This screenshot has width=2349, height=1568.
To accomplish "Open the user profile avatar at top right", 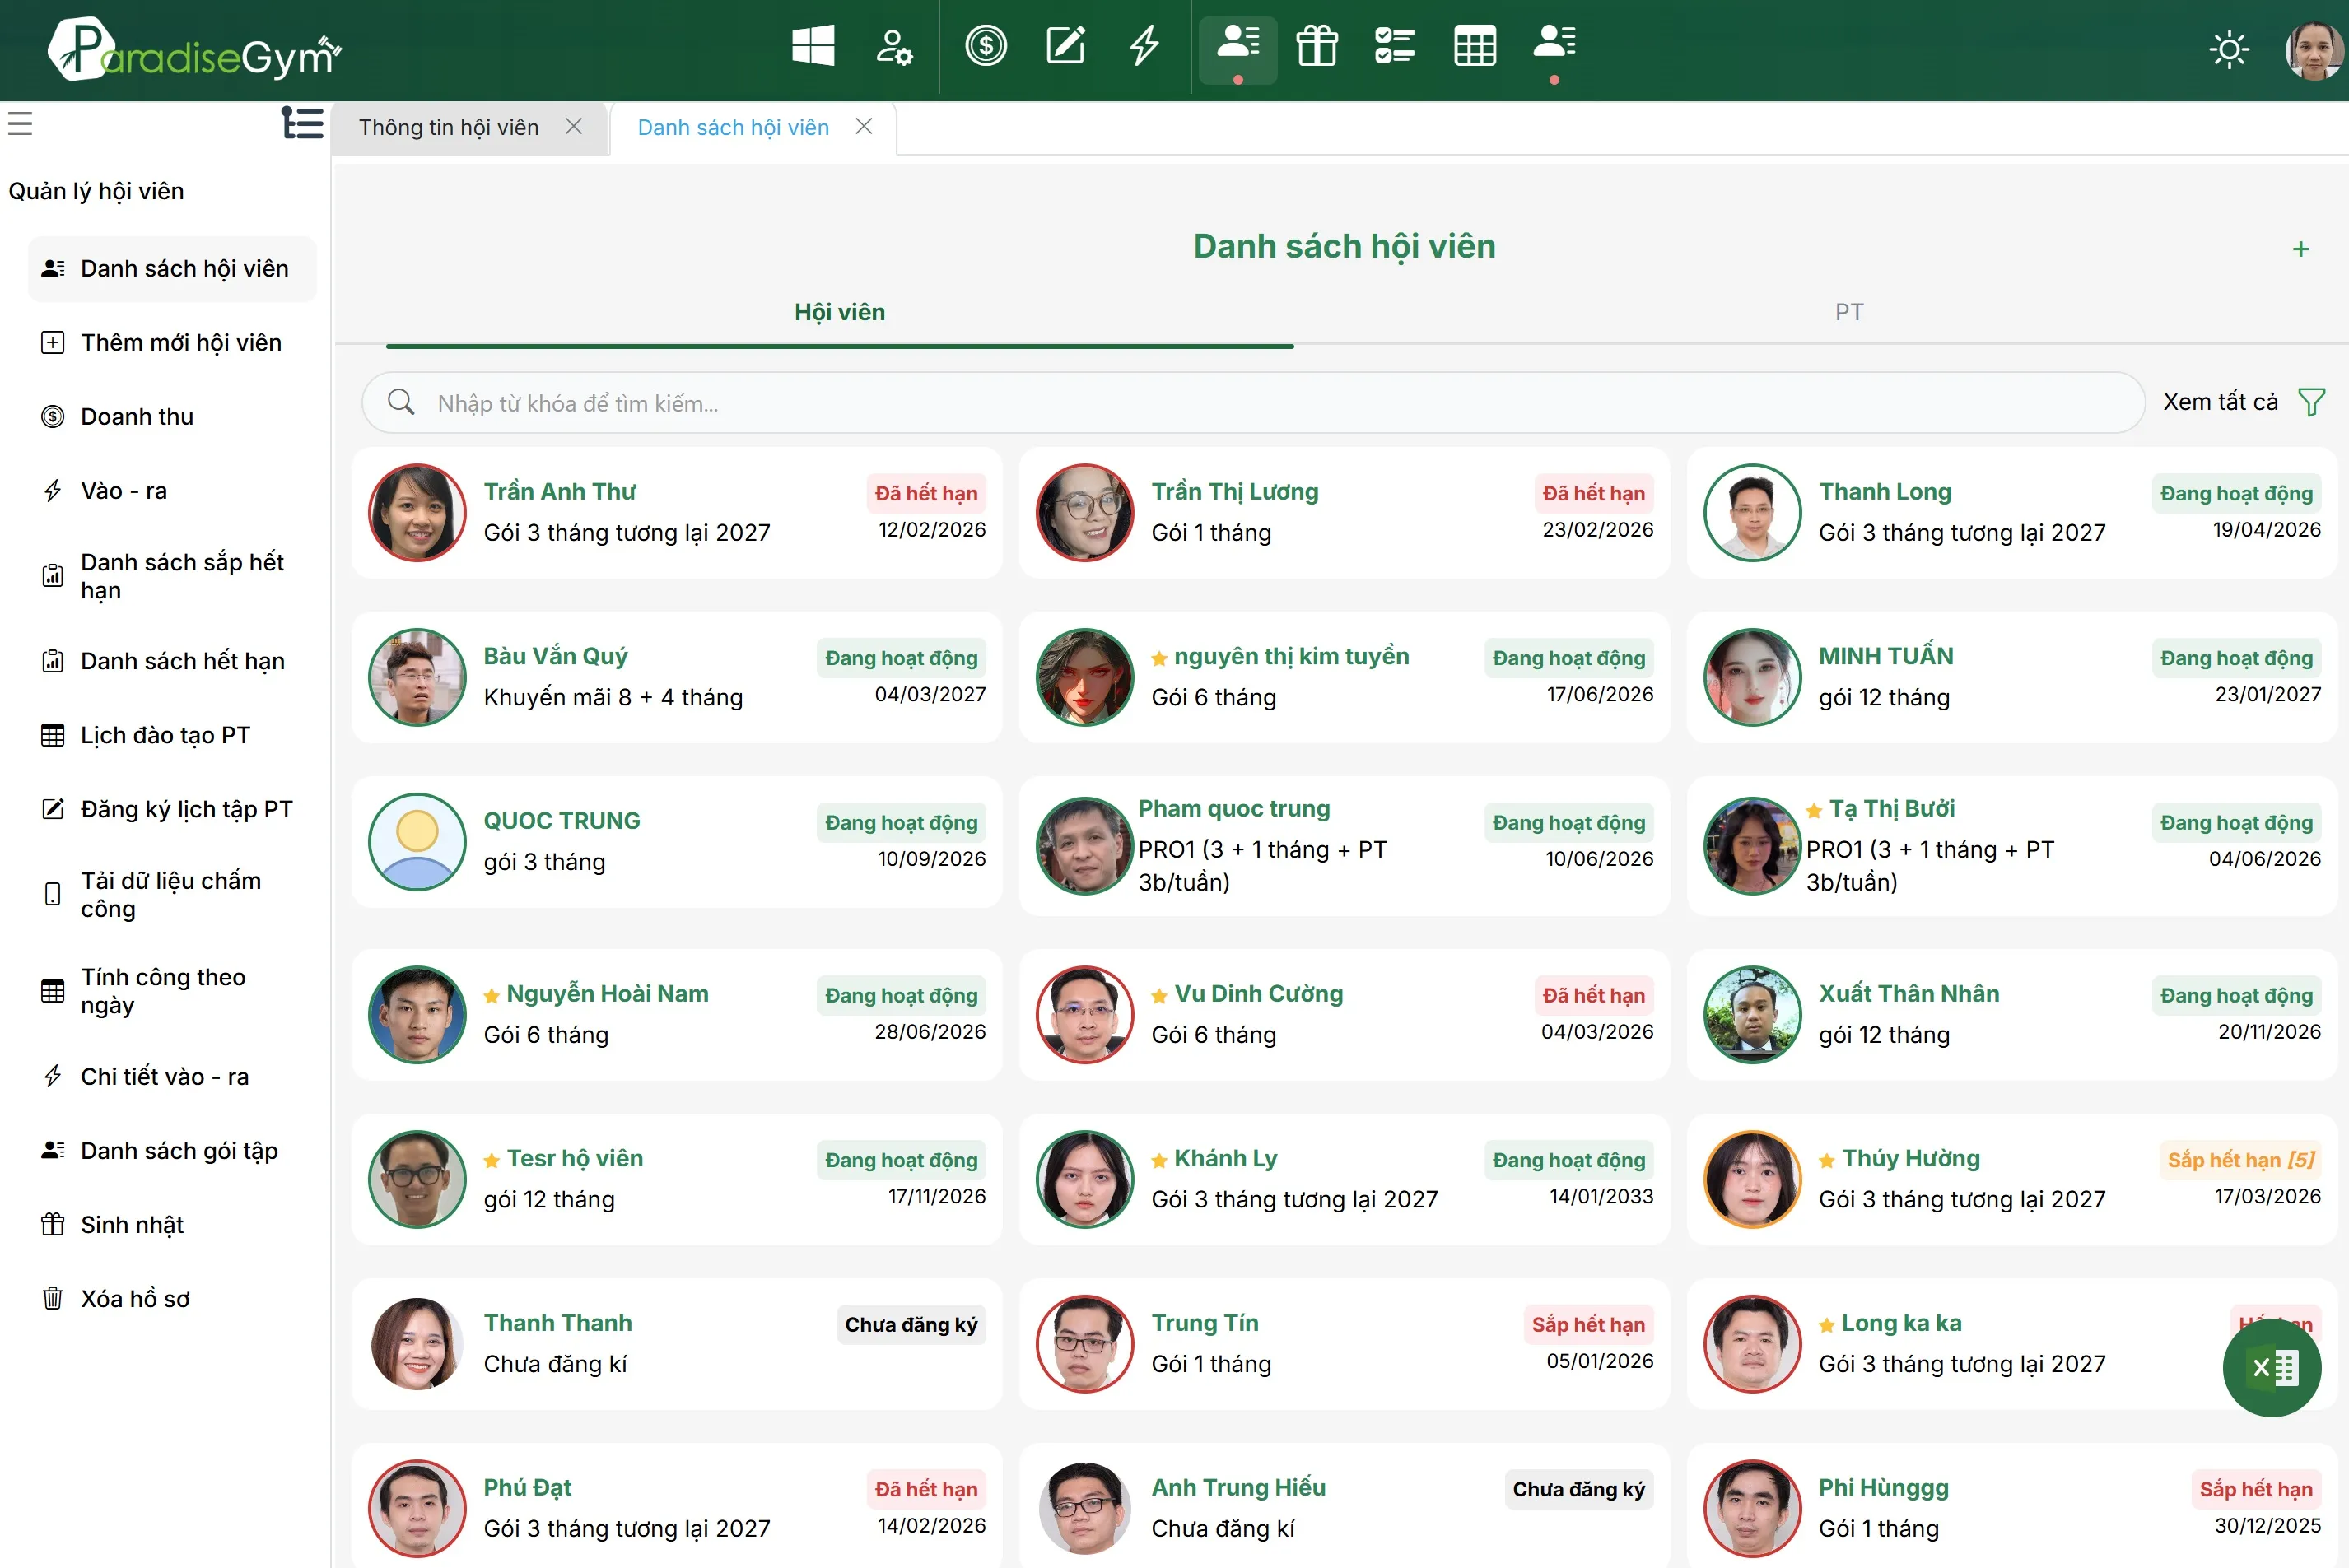I will 2313,49.
